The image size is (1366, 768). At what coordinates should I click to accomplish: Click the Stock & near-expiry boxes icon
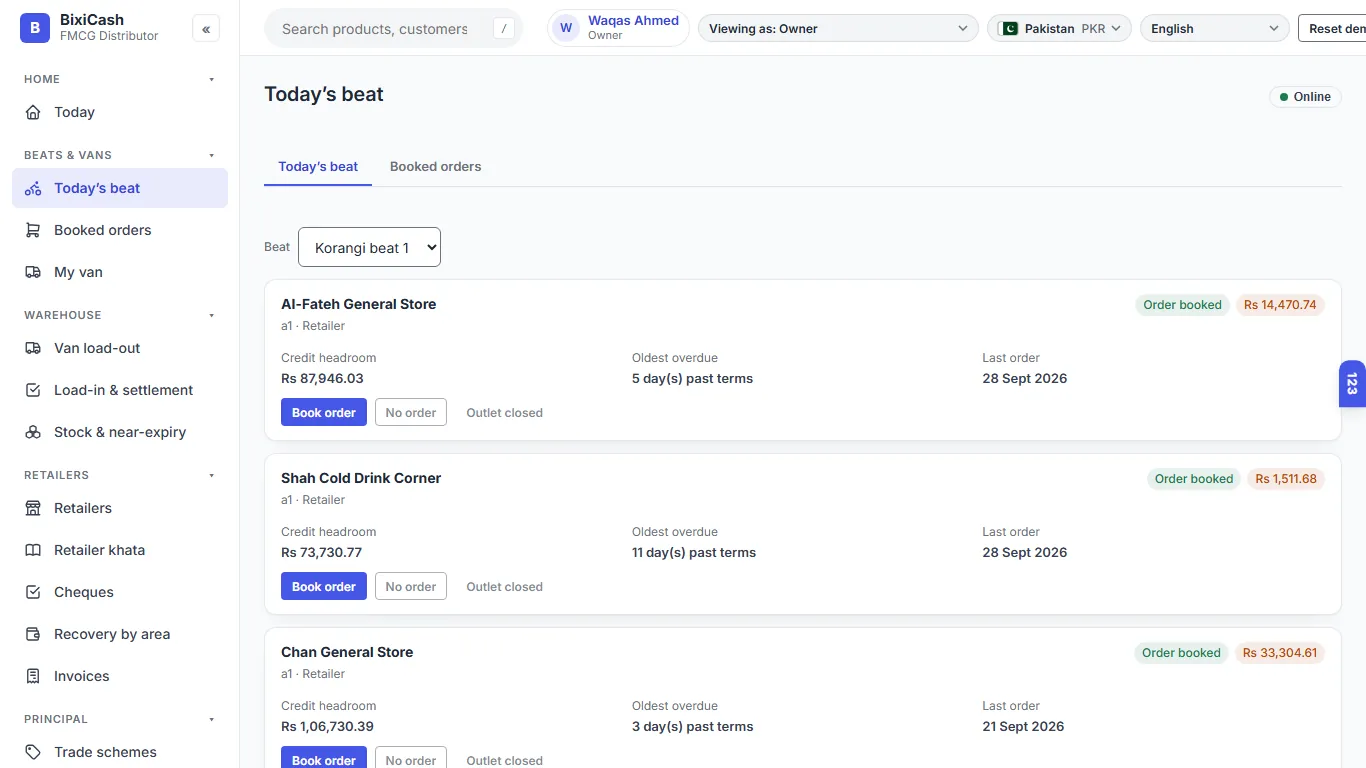point(33,432)
